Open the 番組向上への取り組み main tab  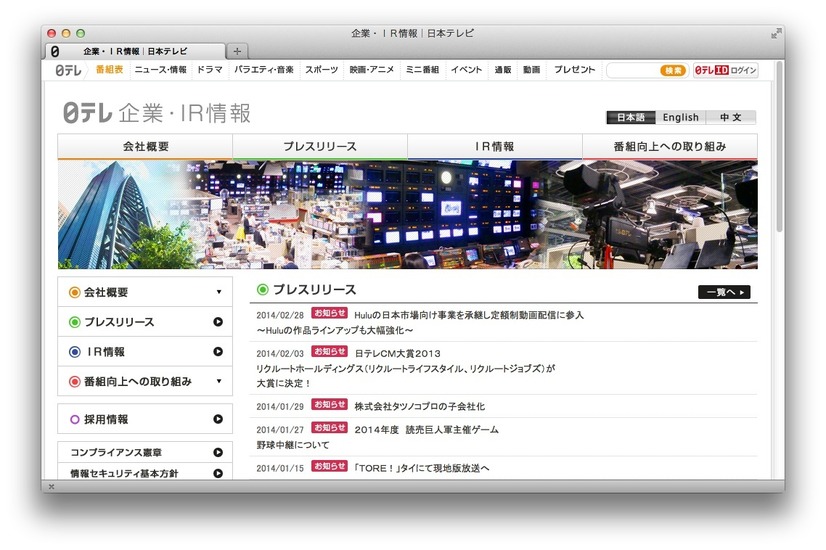point(670,146)
